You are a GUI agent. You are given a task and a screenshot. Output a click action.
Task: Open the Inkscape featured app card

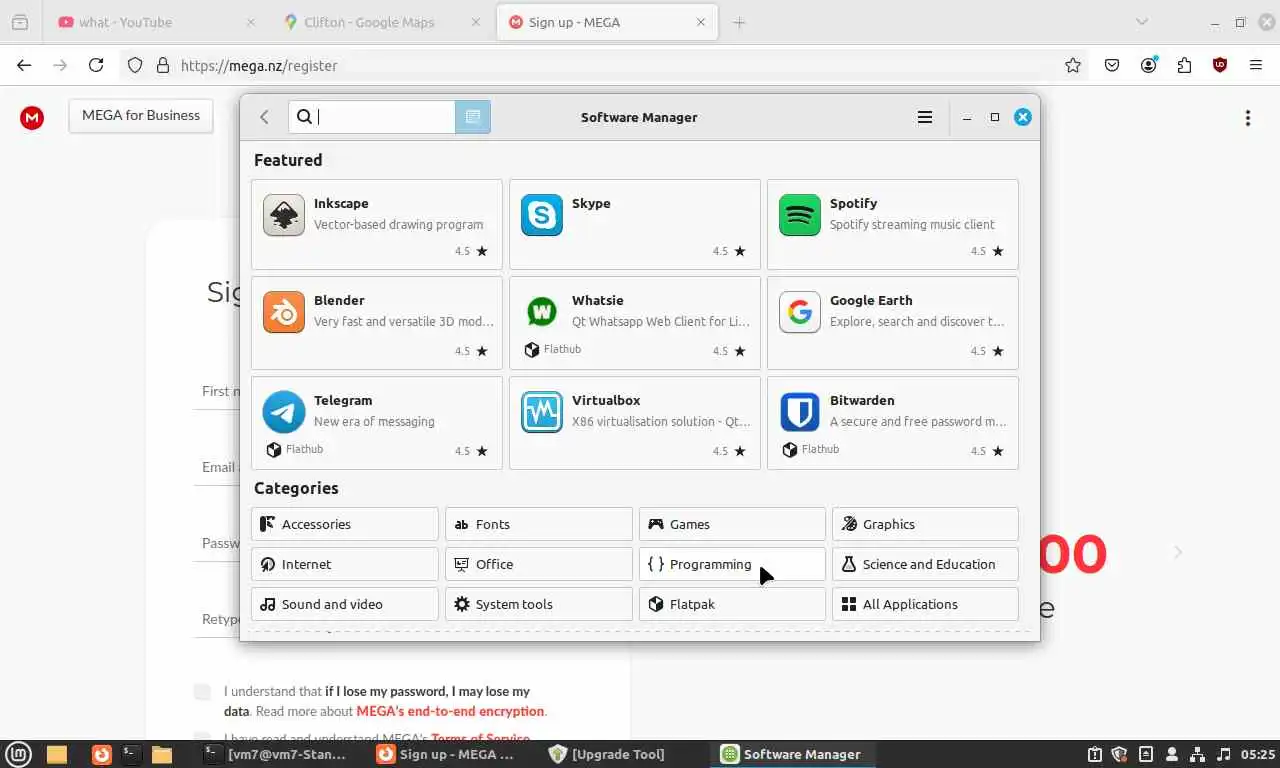[377, 225]
